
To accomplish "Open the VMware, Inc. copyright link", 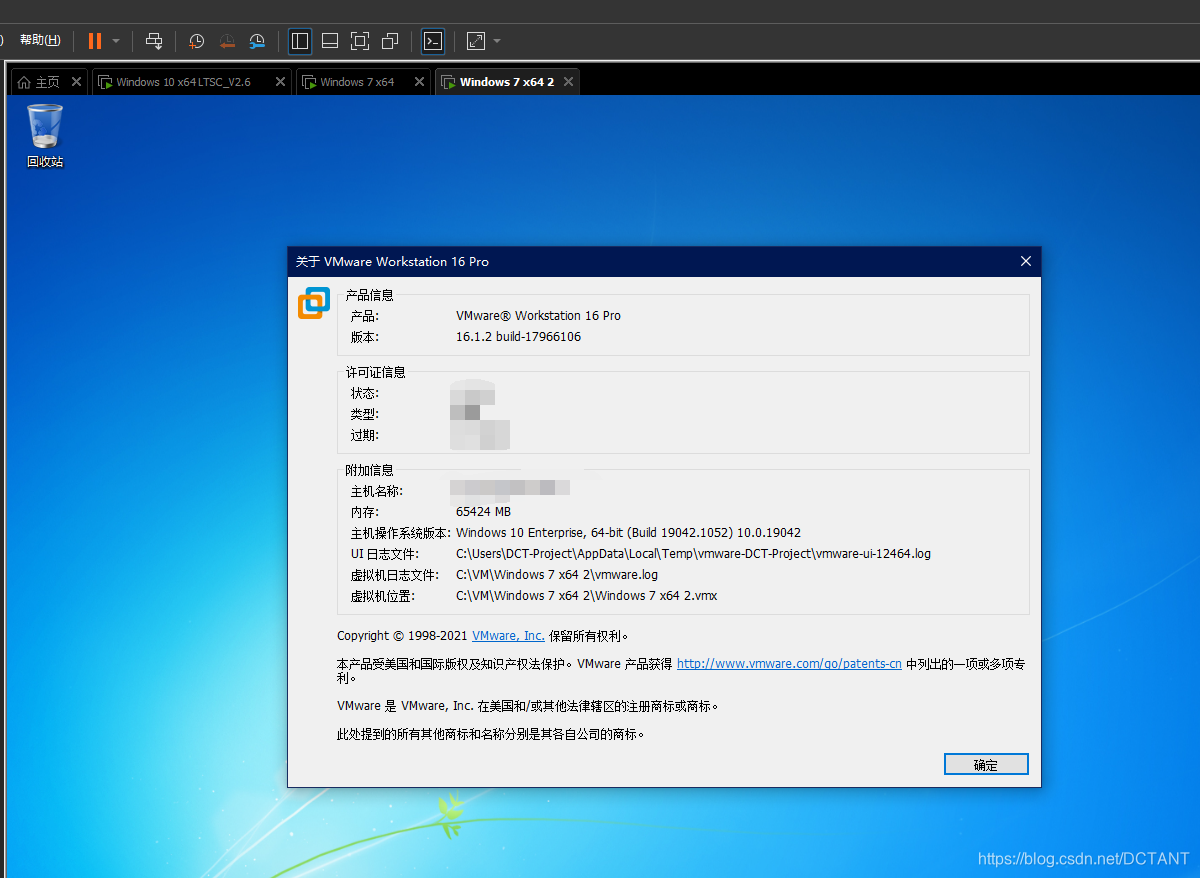I will click(507, 635).
